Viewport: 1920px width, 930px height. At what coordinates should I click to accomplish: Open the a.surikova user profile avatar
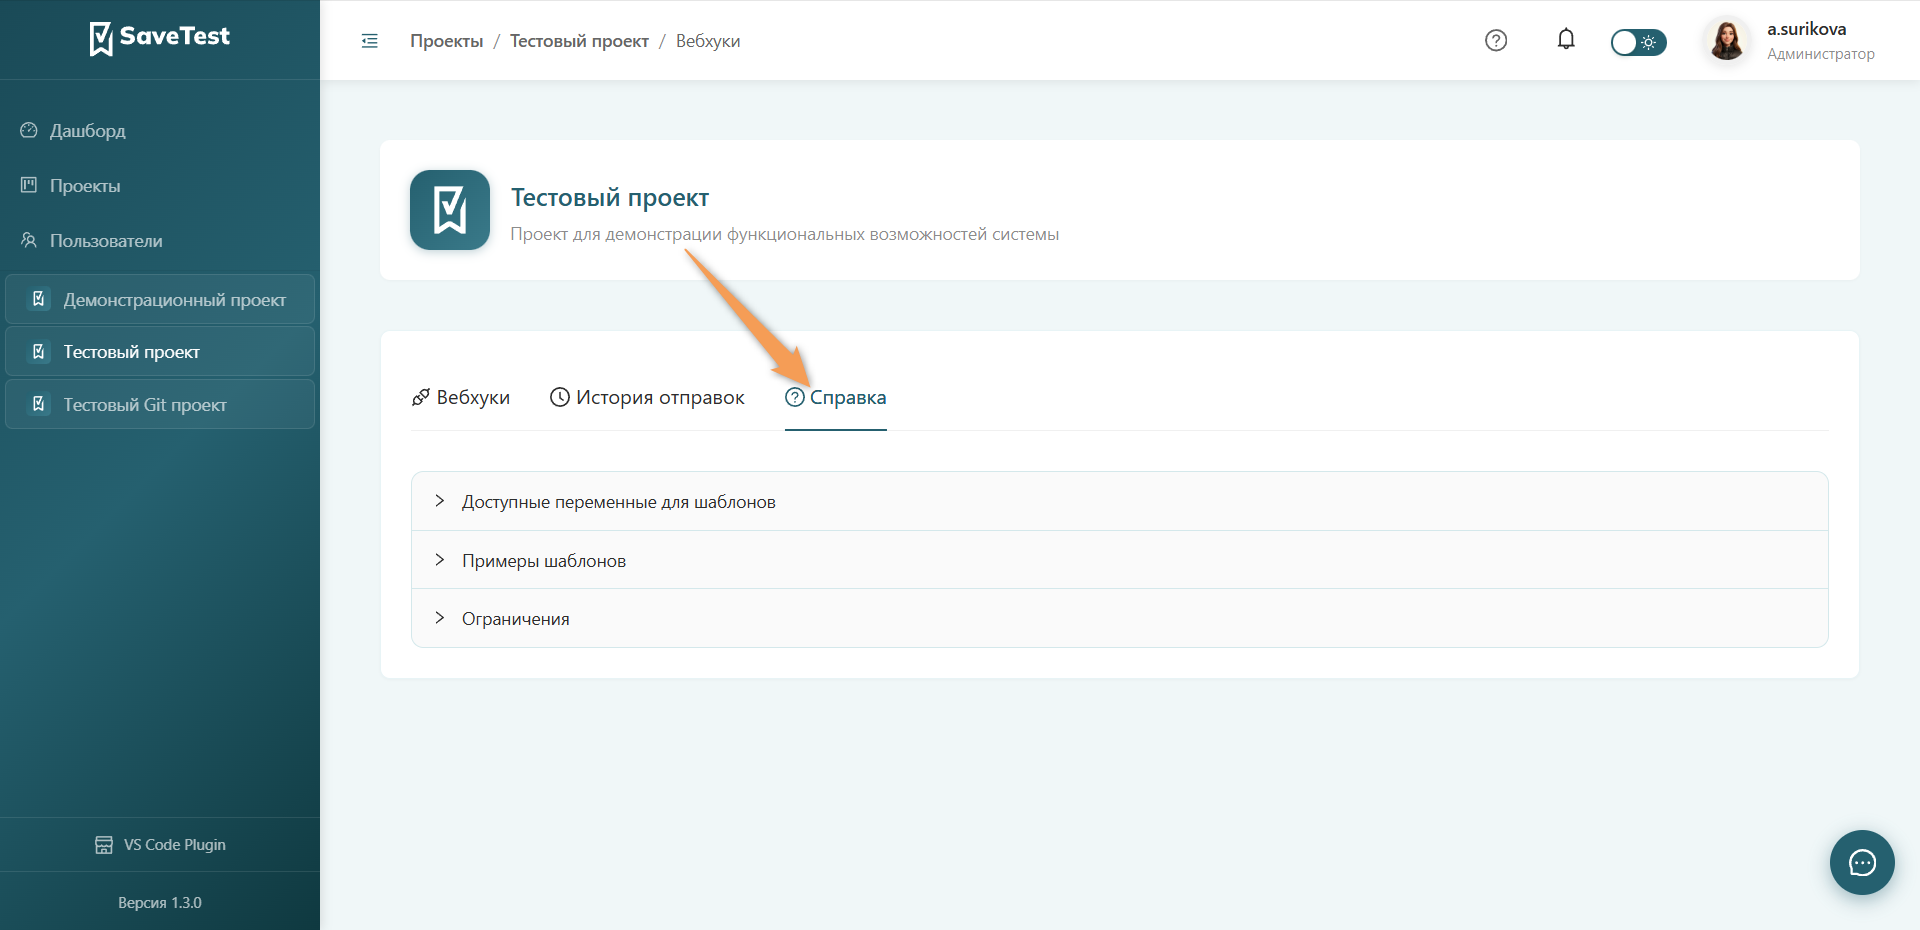click(1727, 41)
